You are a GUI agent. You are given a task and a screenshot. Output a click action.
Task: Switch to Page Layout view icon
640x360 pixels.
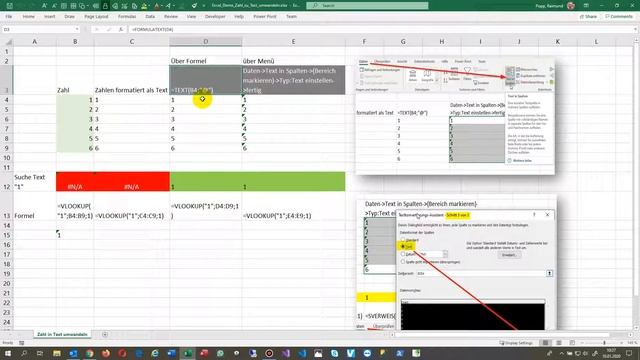[x=559, y=343]
